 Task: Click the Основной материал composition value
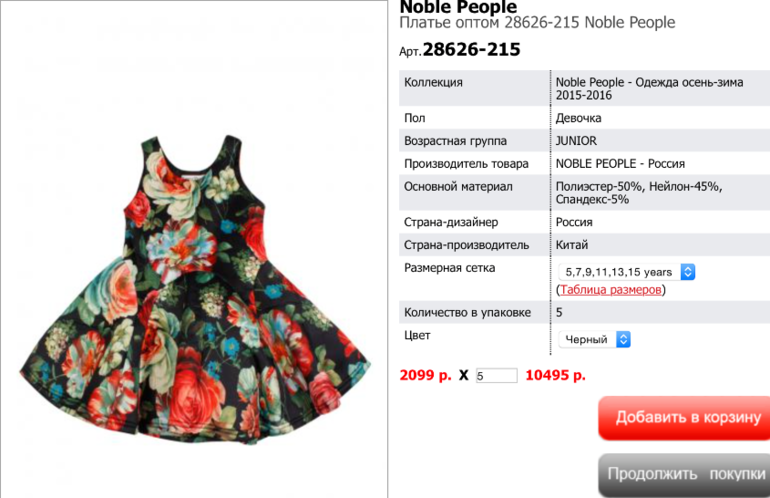click(638, 193)
